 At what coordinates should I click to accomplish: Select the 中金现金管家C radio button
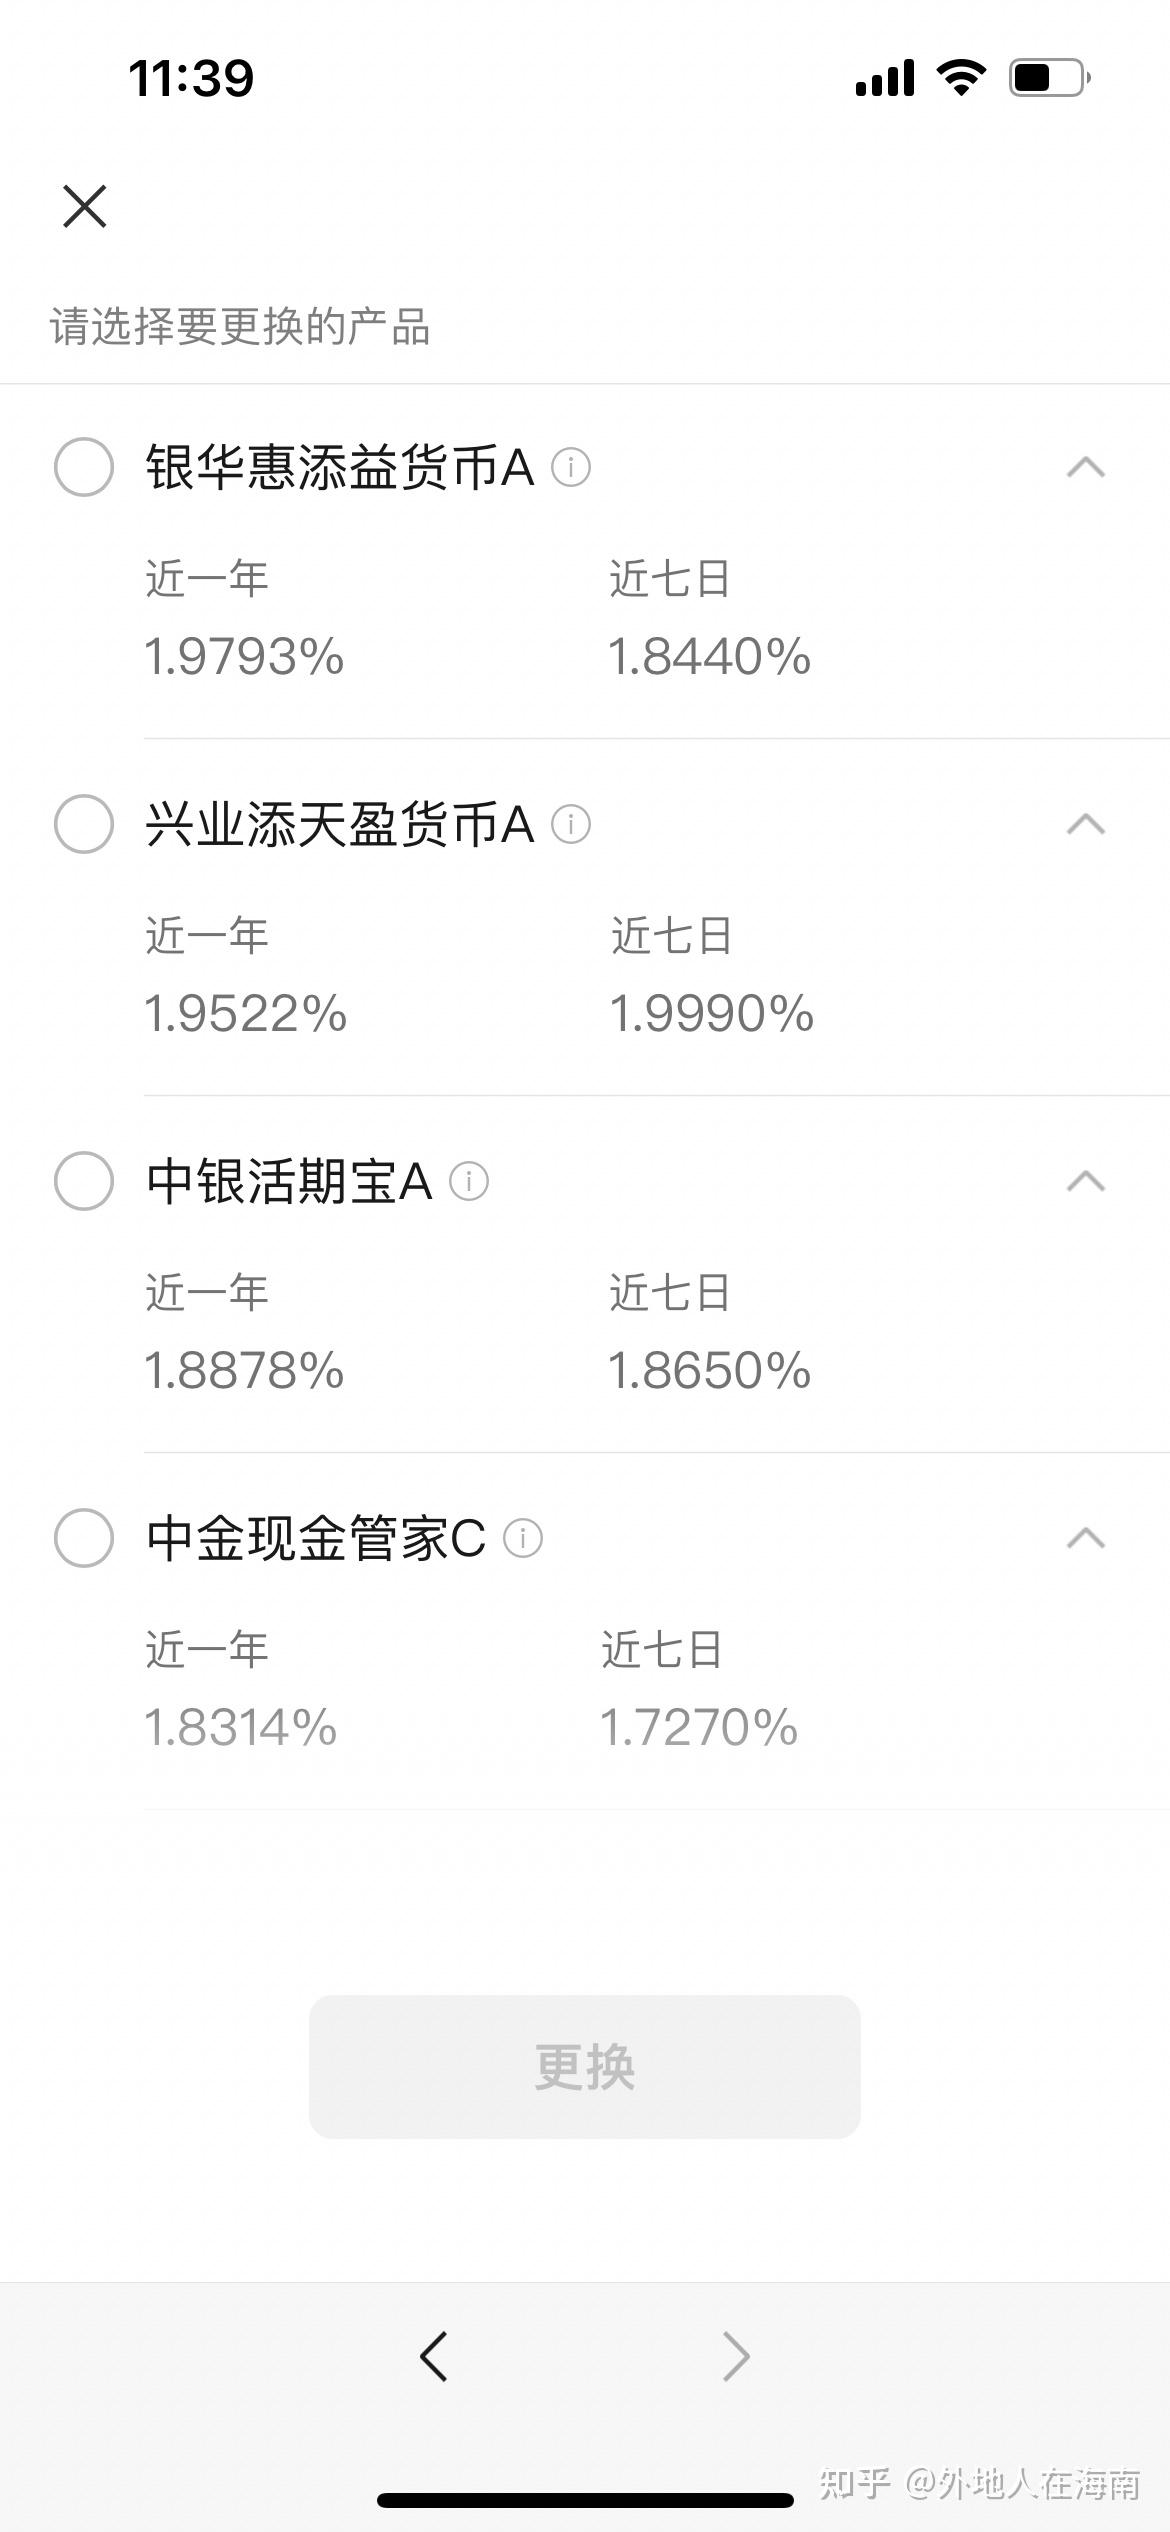coord(84,1538)
